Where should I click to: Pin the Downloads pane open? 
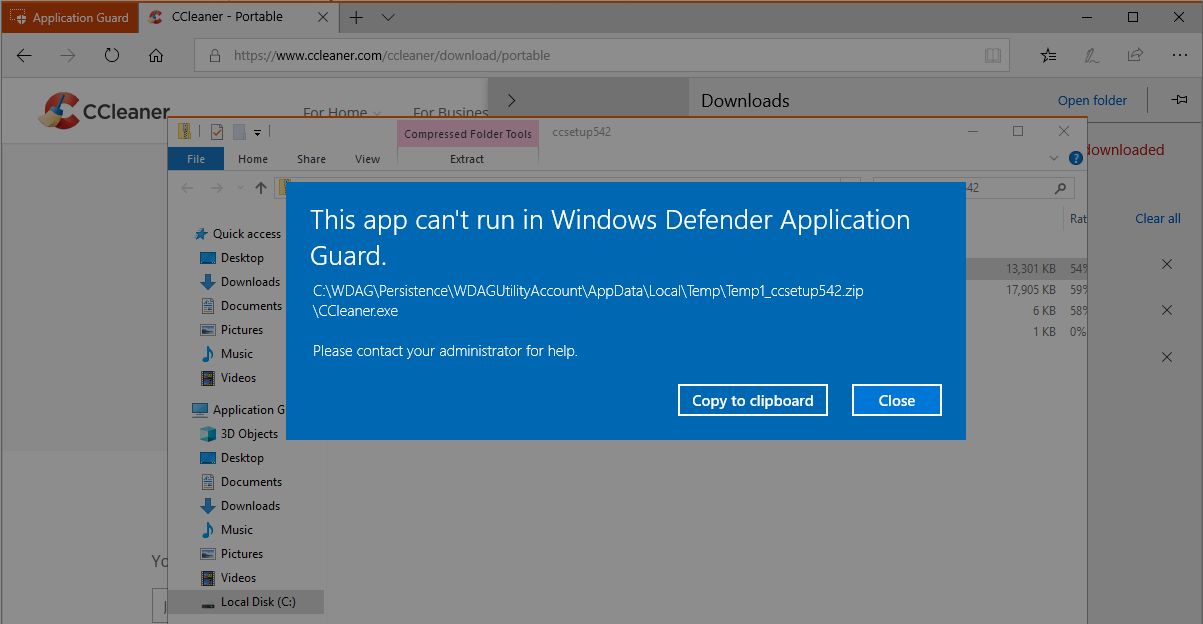(1179, 100)
